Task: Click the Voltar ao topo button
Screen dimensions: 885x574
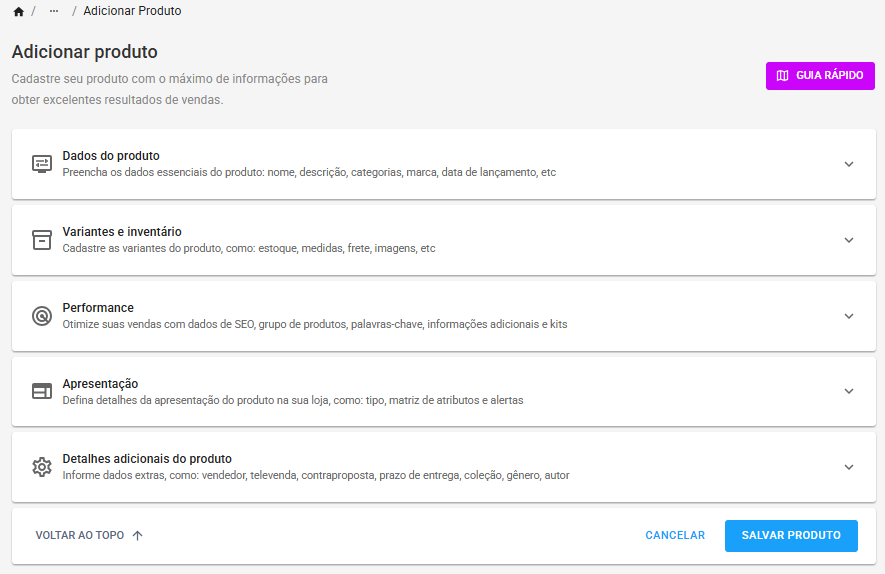Action: pyautogui.click(x=89, y=536)
